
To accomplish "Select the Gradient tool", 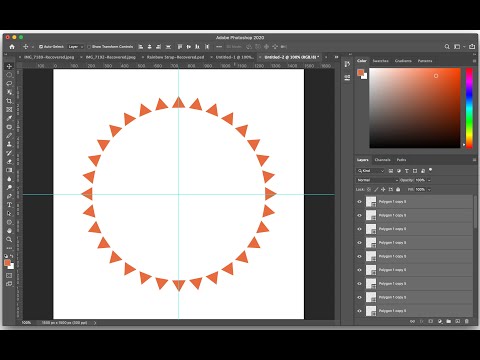I will pyautogui.click(x=9, y=170).
